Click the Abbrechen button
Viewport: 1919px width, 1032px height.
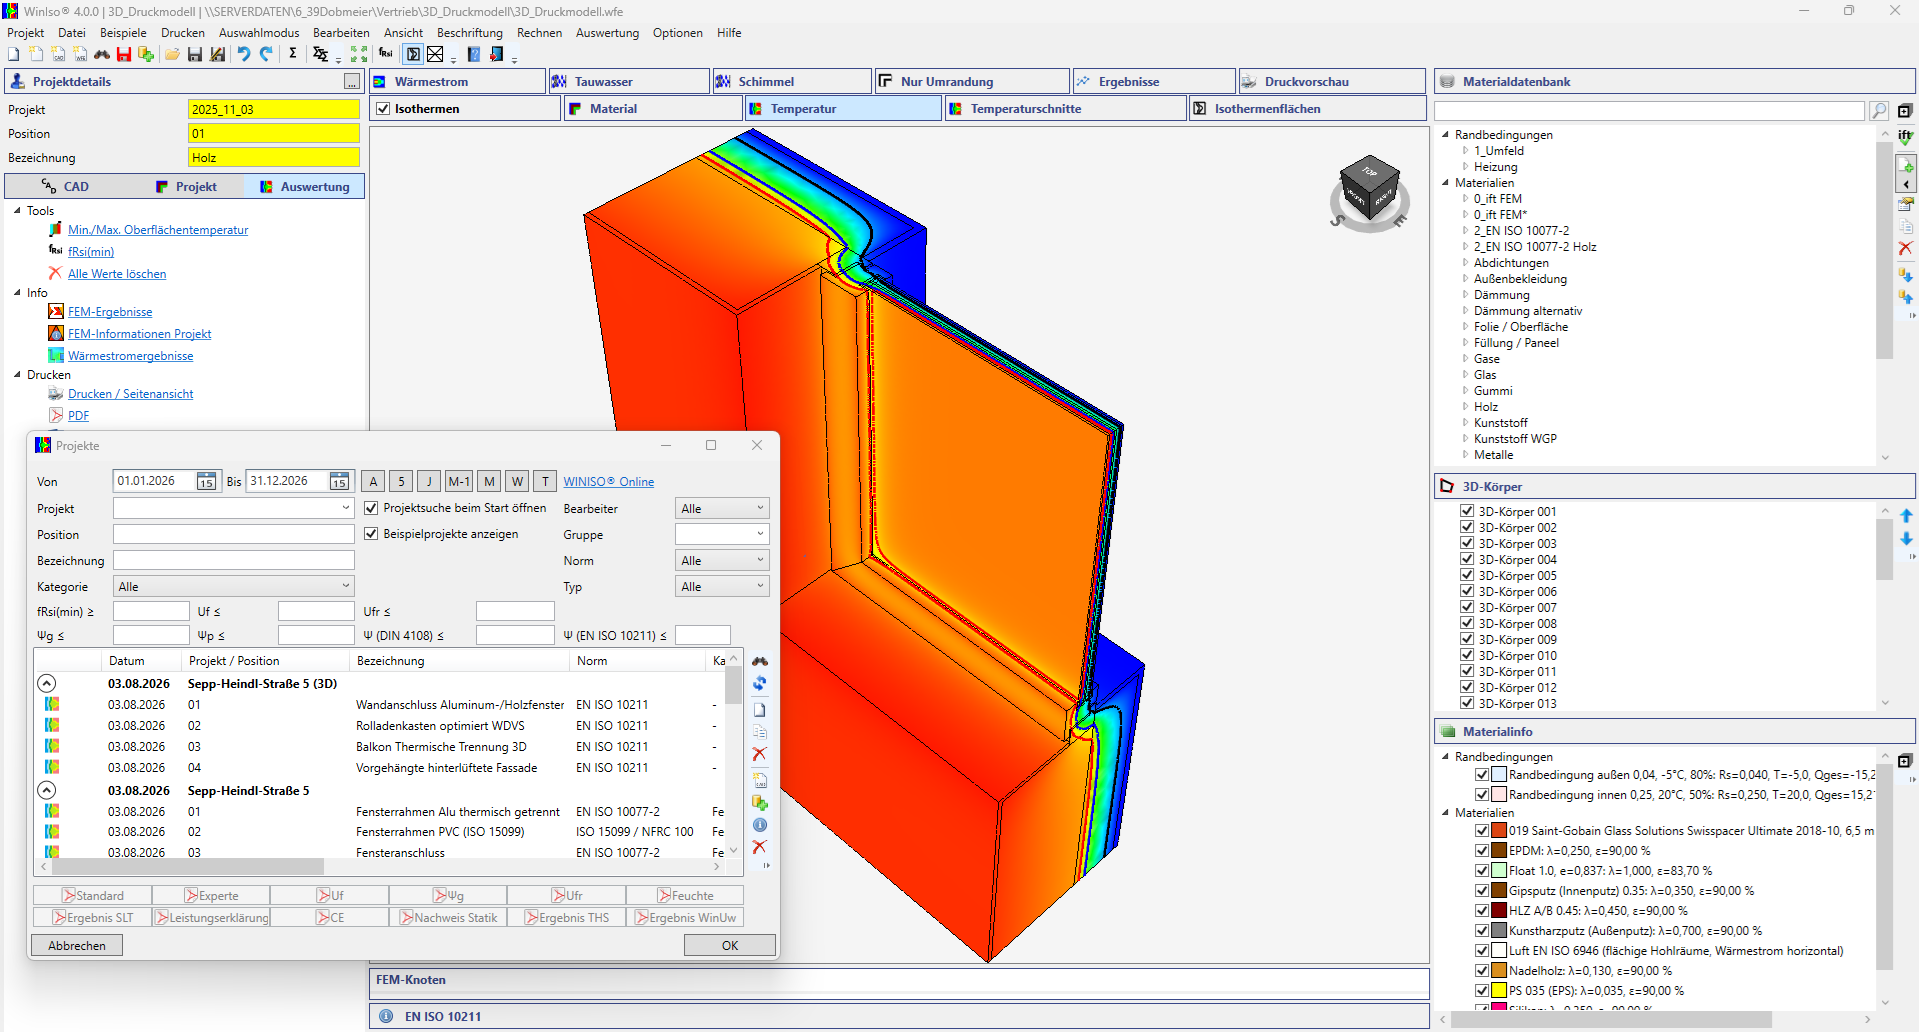pyautogui.click(x=77, y=945)
